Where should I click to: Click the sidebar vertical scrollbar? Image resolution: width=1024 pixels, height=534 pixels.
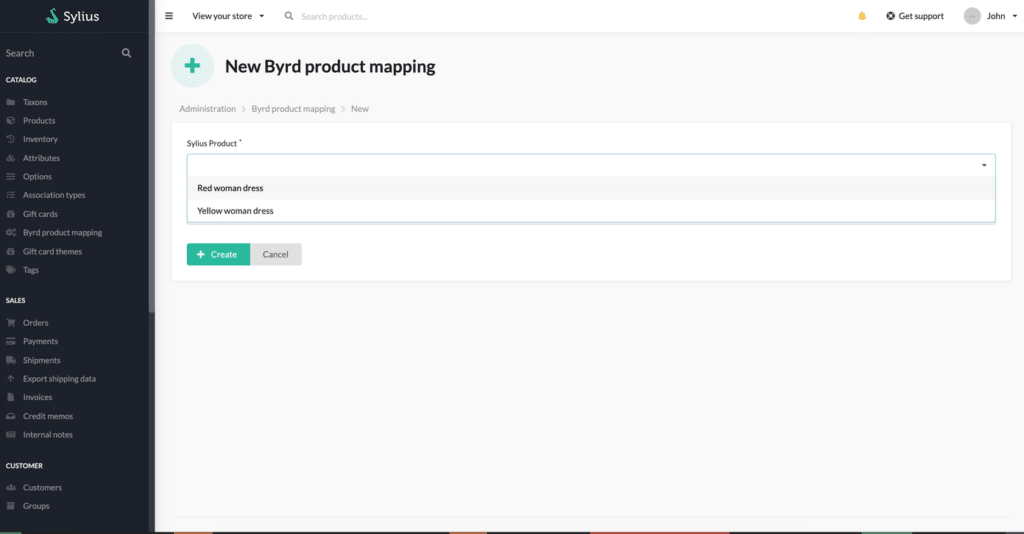click(152, 157)
